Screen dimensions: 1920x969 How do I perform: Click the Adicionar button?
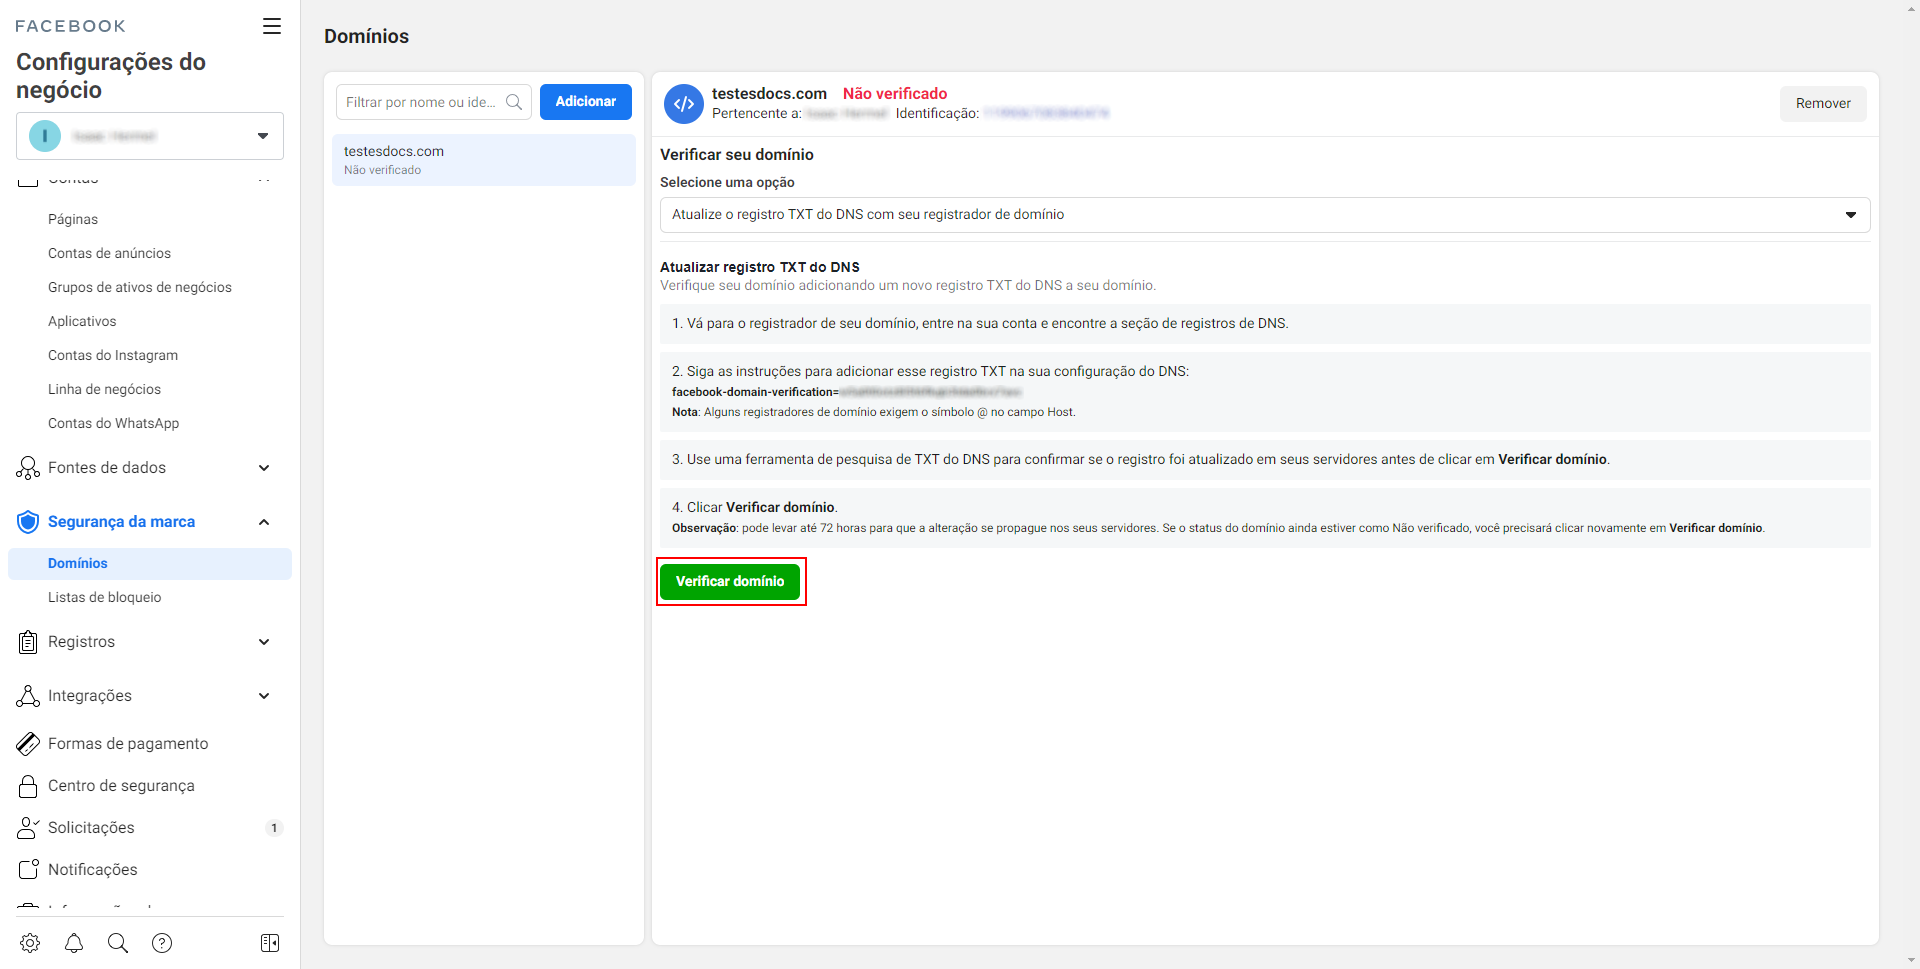pos(586,102)
